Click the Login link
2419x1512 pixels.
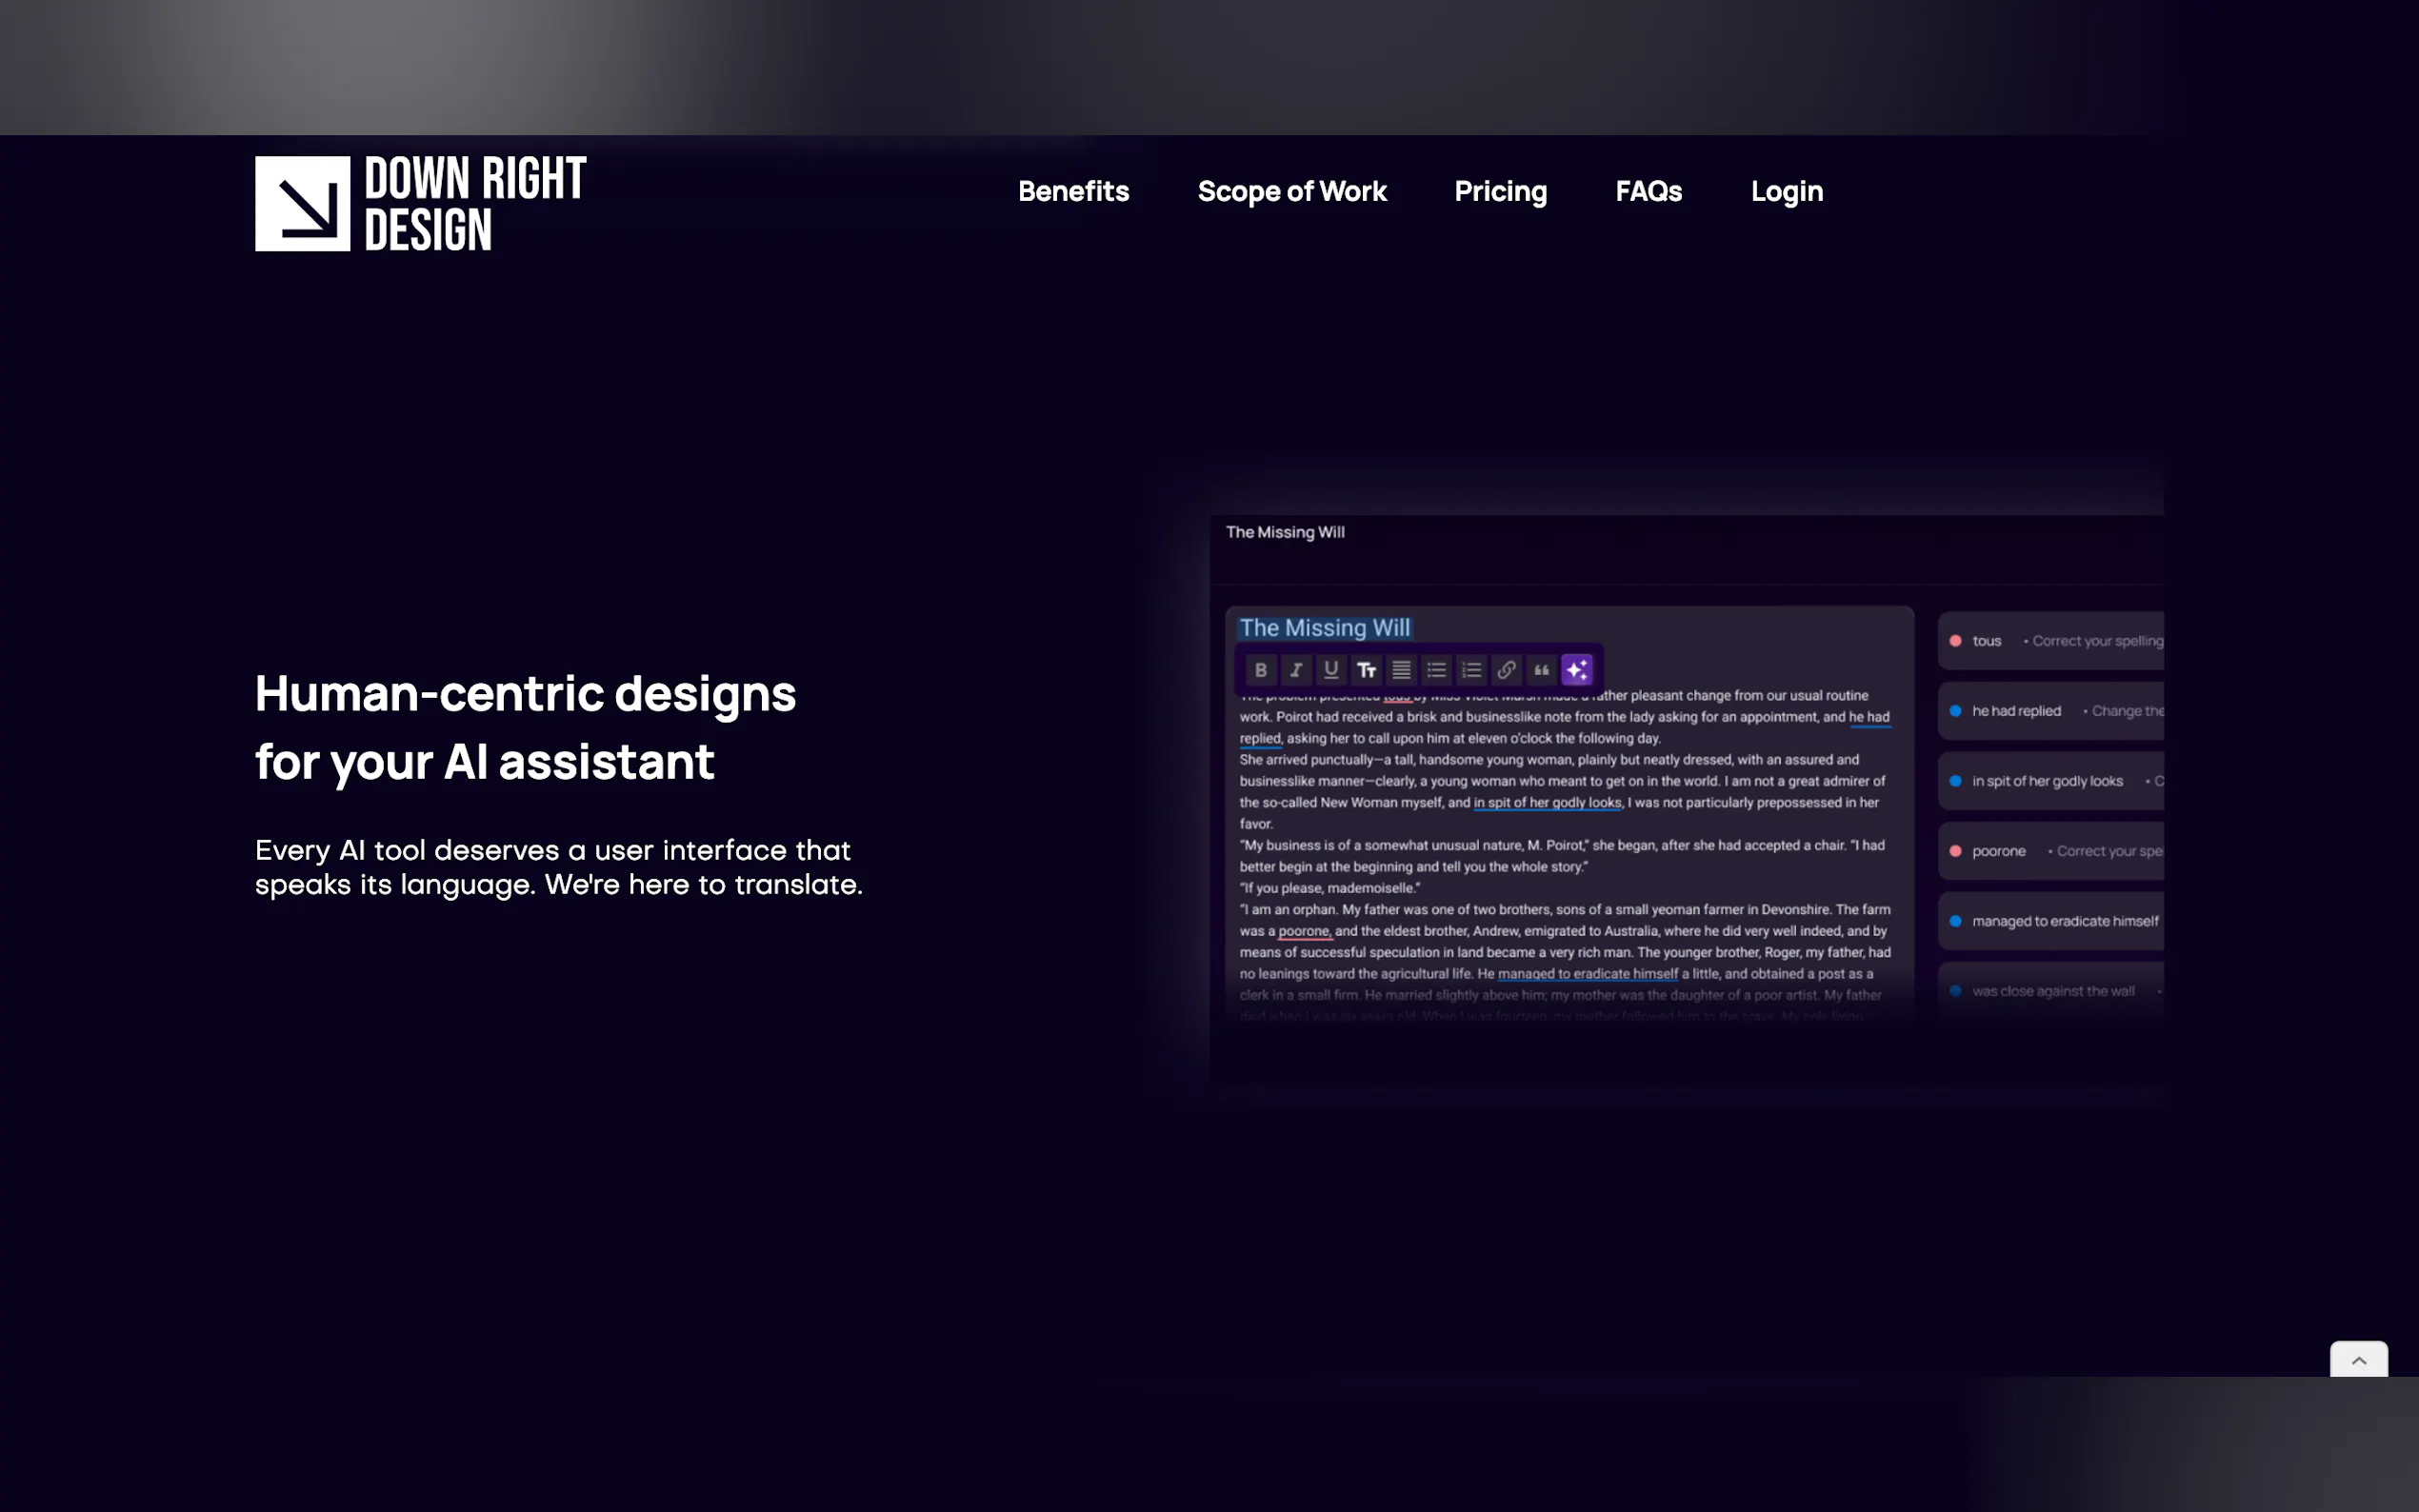[1786, 191]
